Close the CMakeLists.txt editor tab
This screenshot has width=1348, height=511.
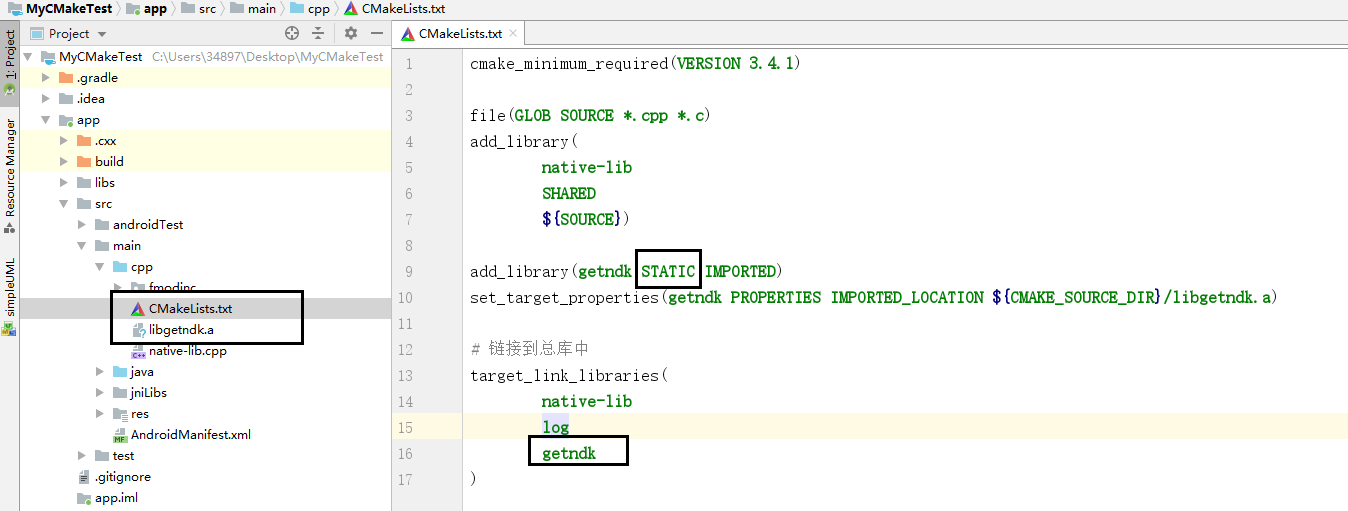click(513, 33)
